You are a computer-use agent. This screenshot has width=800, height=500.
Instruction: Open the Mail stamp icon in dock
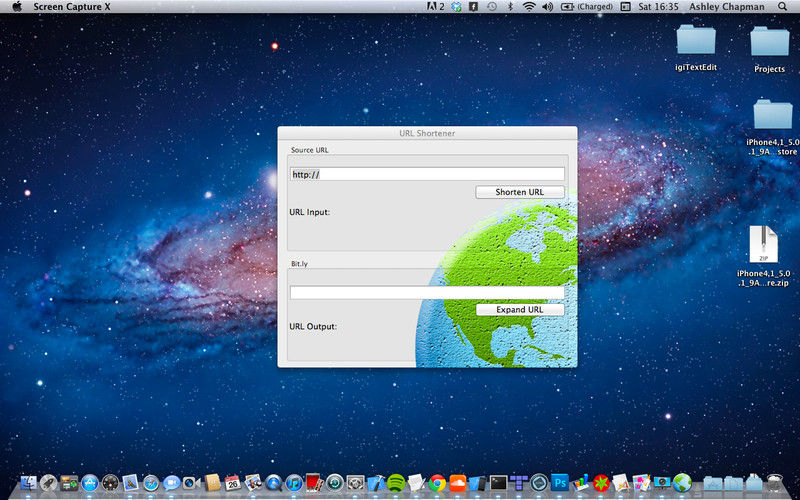tap(130, 483)
